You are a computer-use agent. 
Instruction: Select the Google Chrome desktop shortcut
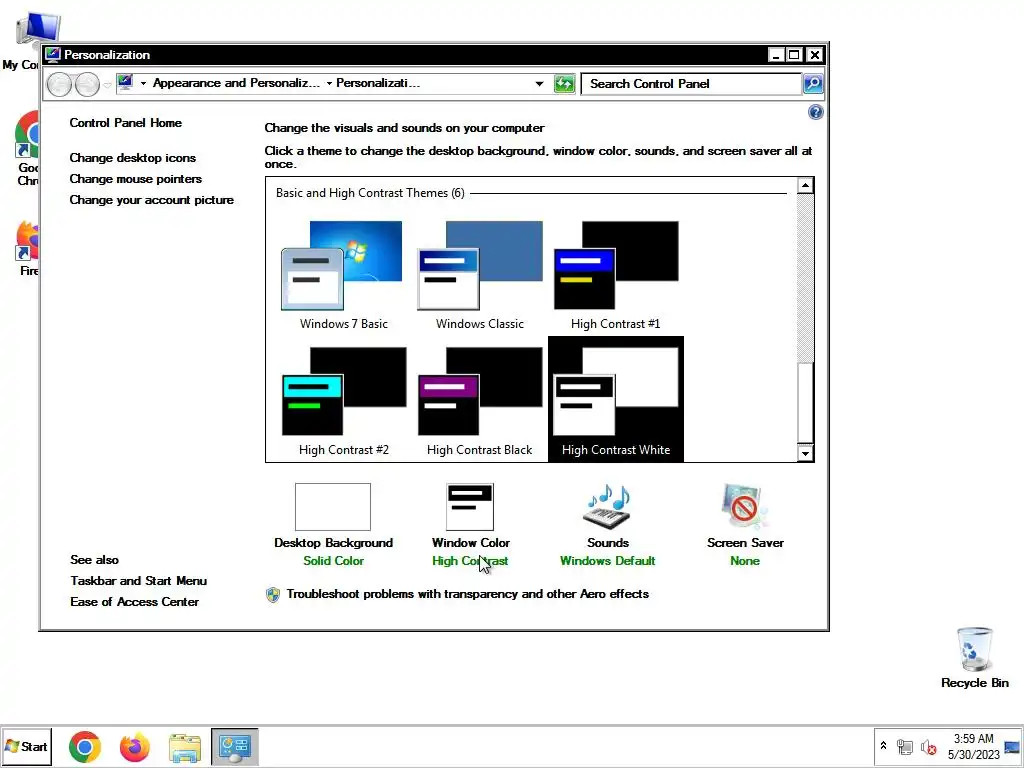[26, 149]
